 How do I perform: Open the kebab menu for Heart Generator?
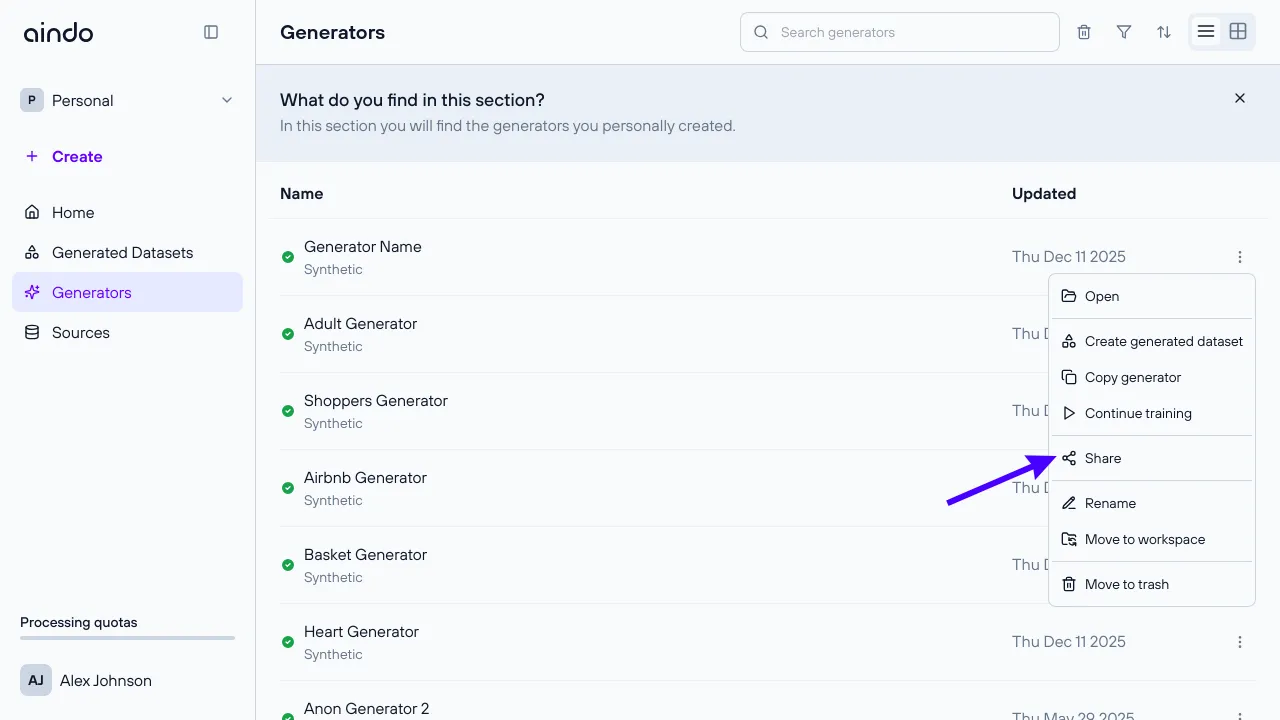coord(1240,641)
